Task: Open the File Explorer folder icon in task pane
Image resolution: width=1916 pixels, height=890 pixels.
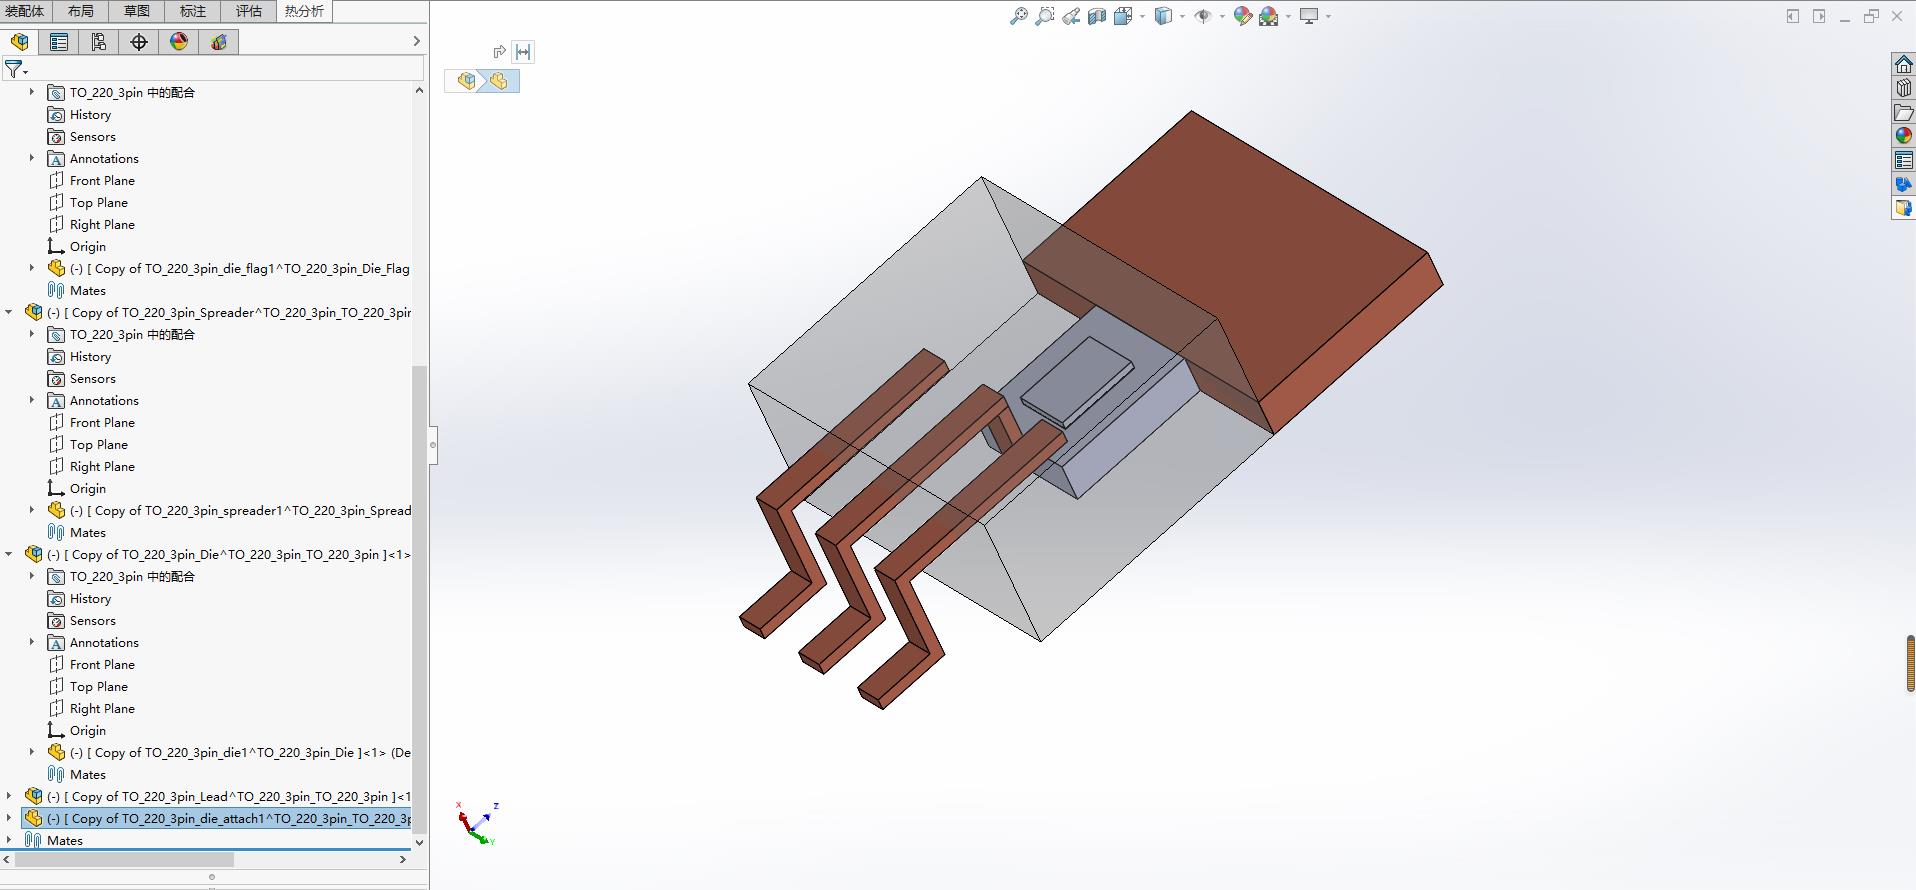Action: coord(1904,112)
